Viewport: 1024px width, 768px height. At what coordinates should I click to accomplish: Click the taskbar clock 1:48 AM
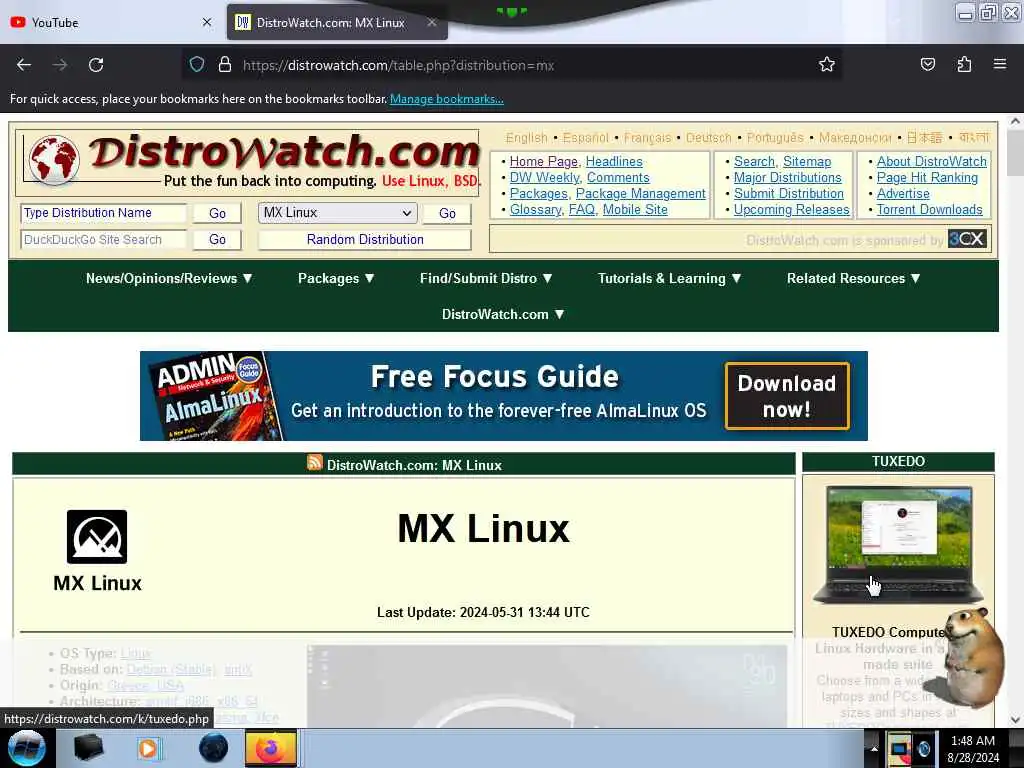click(973, 741)
